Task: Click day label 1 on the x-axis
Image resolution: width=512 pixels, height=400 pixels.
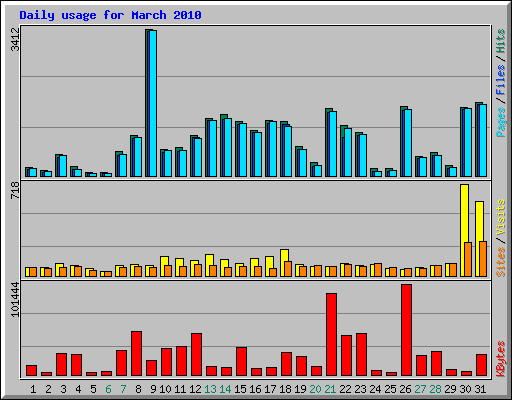Action: coord(33,389)
